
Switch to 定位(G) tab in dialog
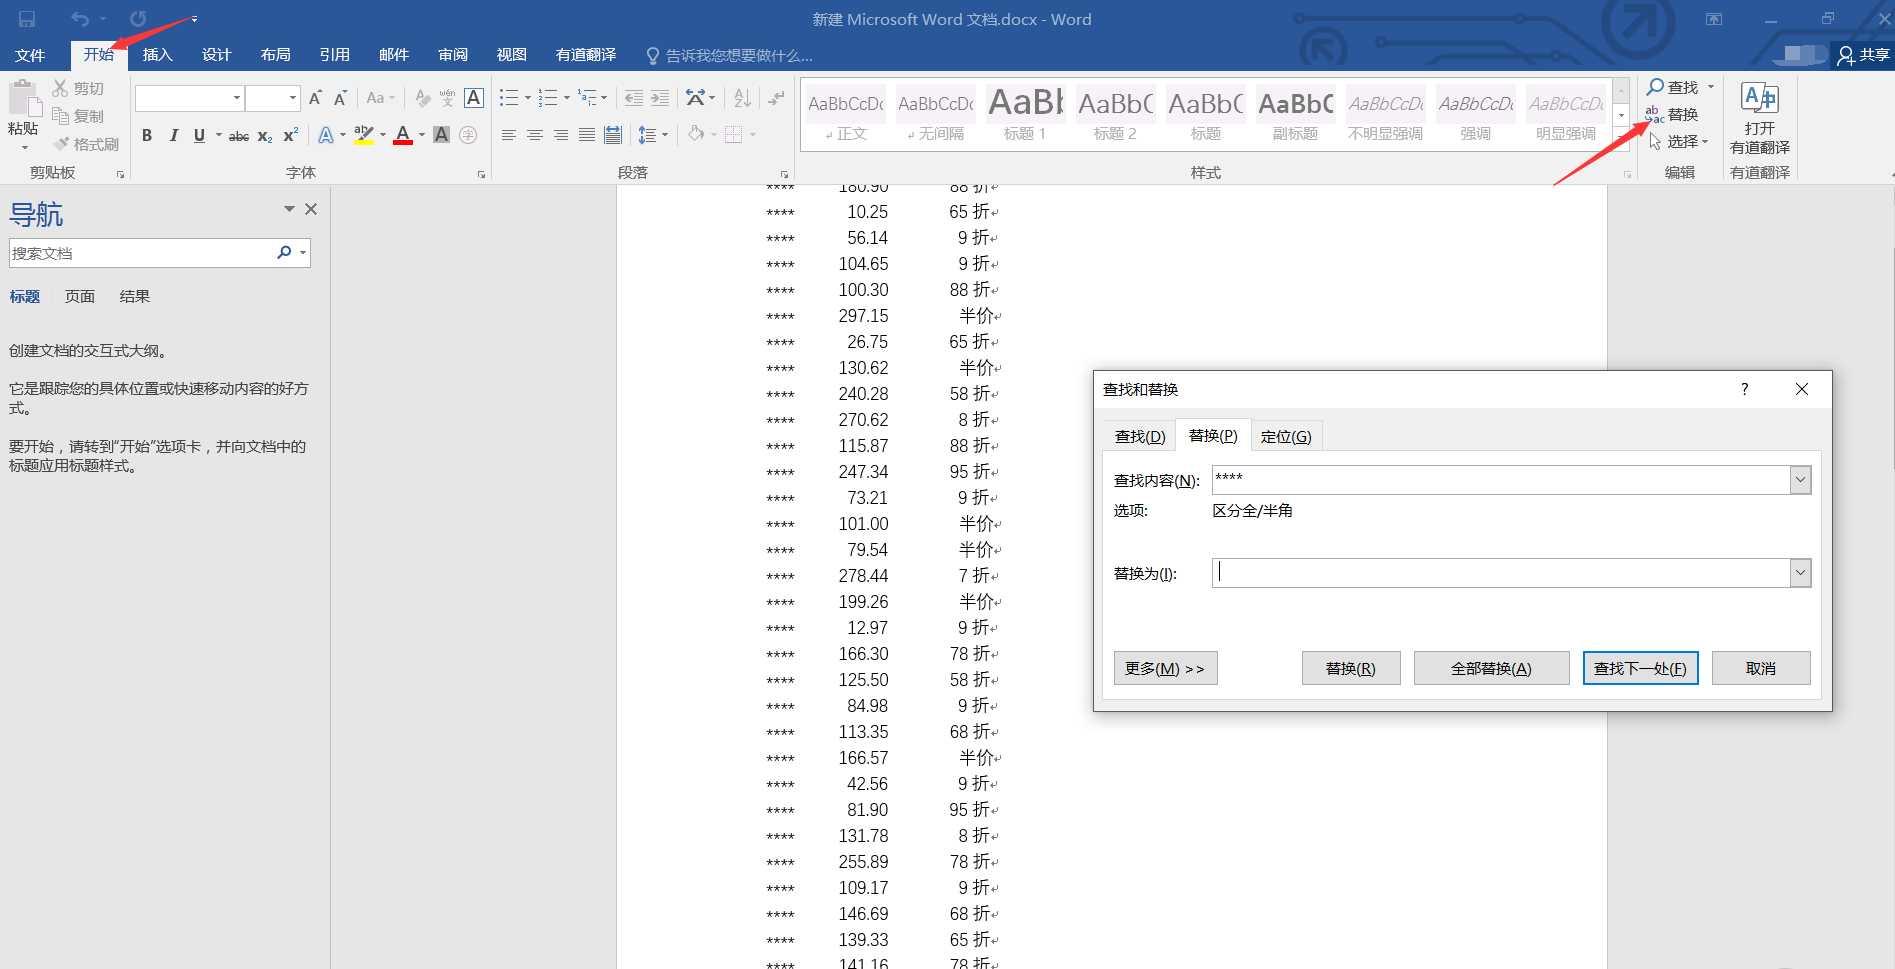(1286, 436)
